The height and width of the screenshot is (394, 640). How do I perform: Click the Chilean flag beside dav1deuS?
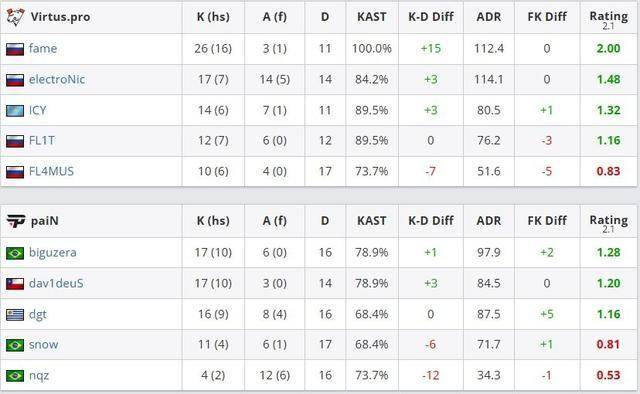[x=15, y=284]
